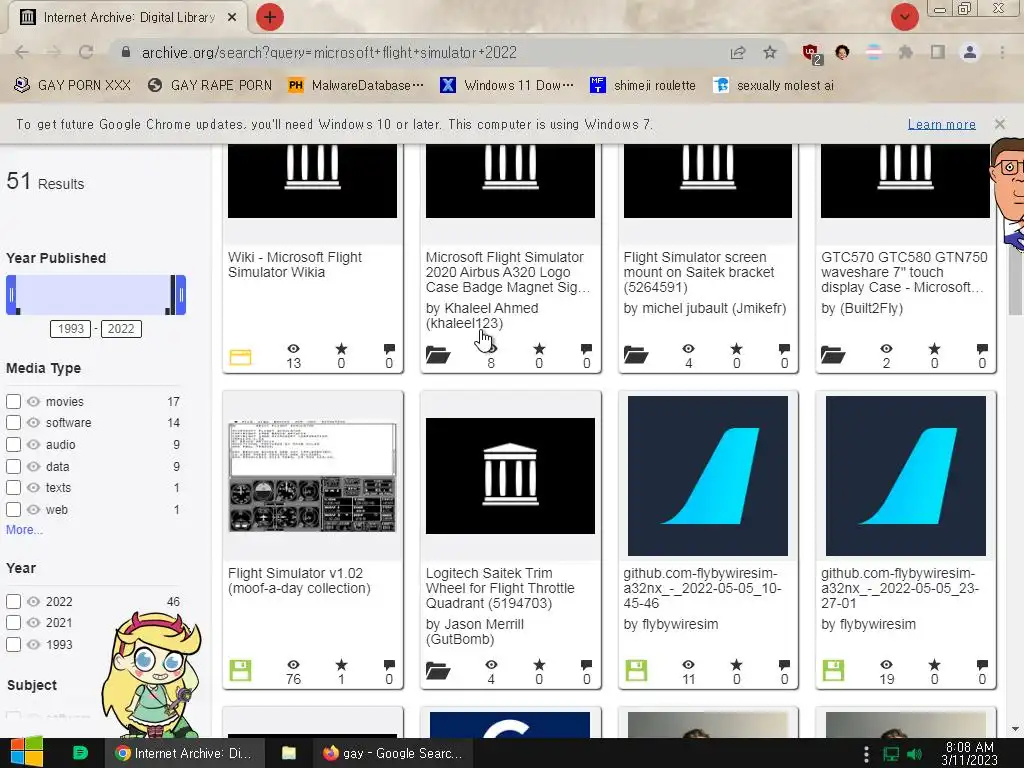Open MalwareDatabase bookmark
The width and height of the screenshot is (1024, 768).
click(356, 86)
